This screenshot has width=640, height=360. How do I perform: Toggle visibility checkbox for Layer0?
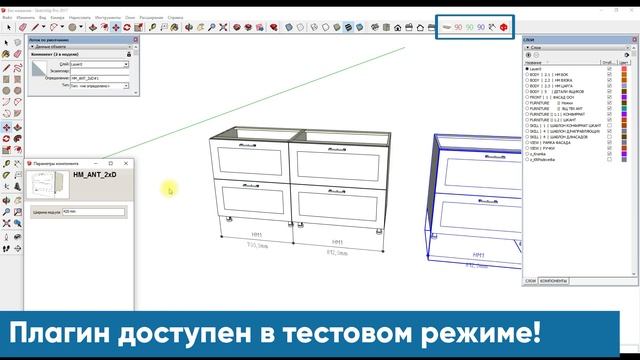[609, 69]
